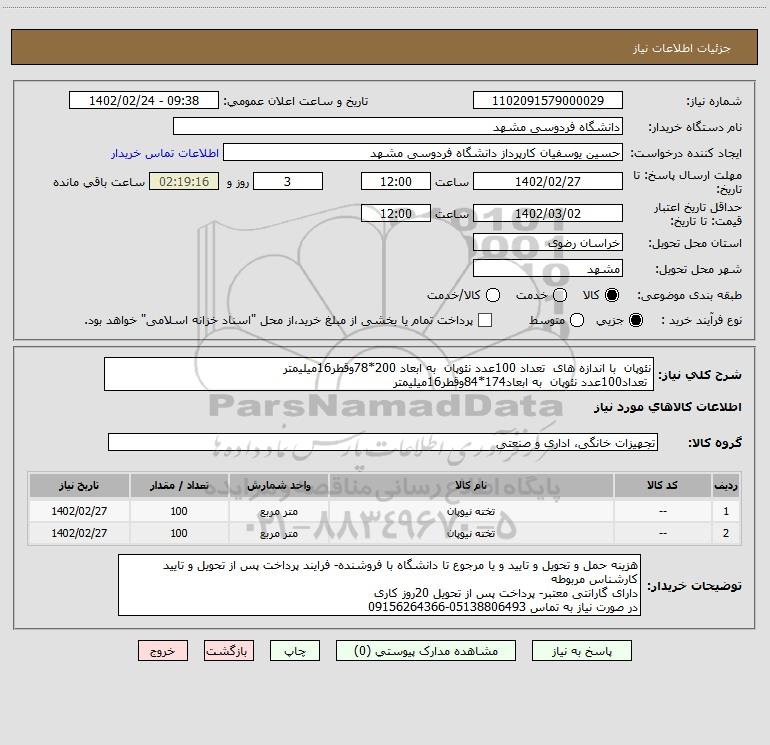
Task: Click the تاریخ نیاز column header
Action: [x=79, y=485]
